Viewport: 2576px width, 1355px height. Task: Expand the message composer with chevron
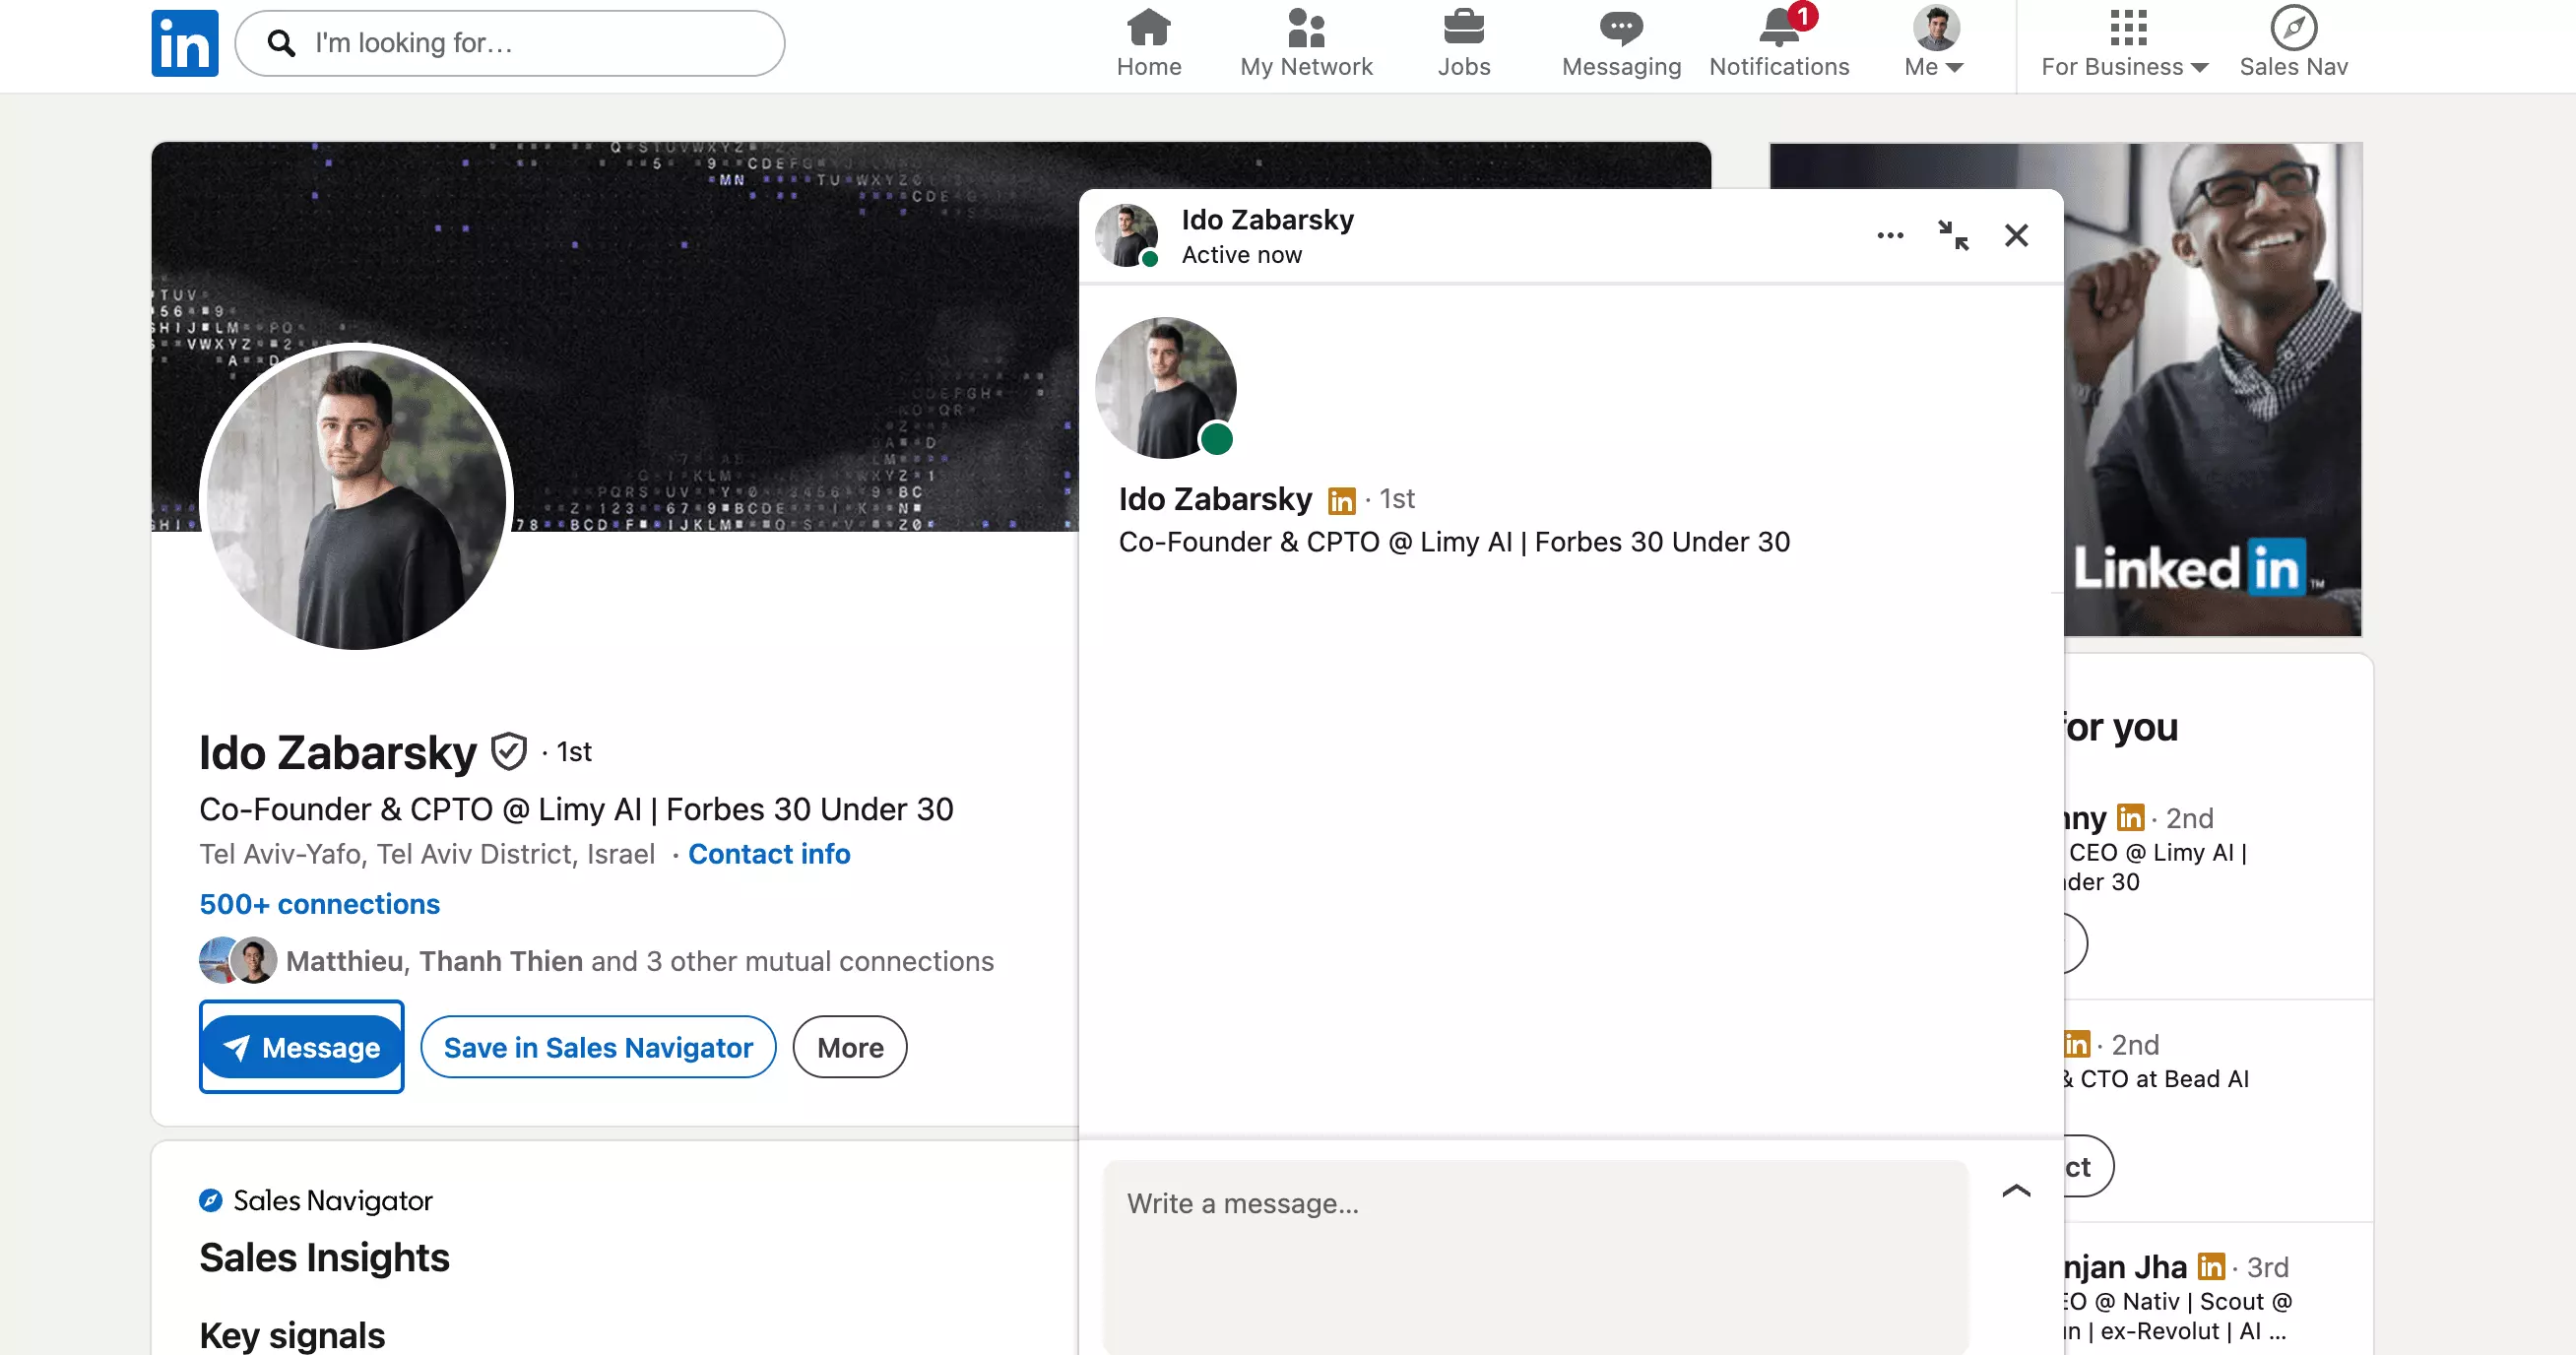2016,1191
